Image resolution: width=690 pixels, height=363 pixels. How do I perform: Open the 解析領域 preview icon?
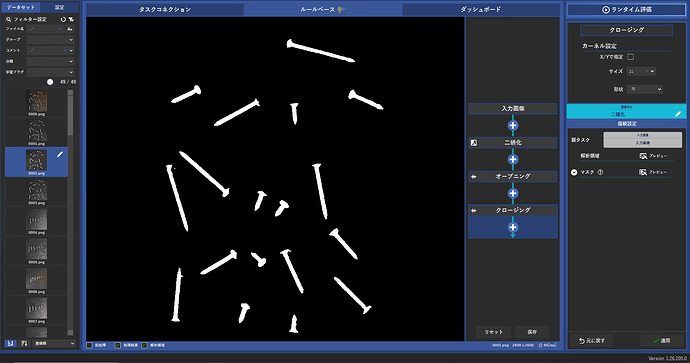pyautogui.click(x=643, y=156)
